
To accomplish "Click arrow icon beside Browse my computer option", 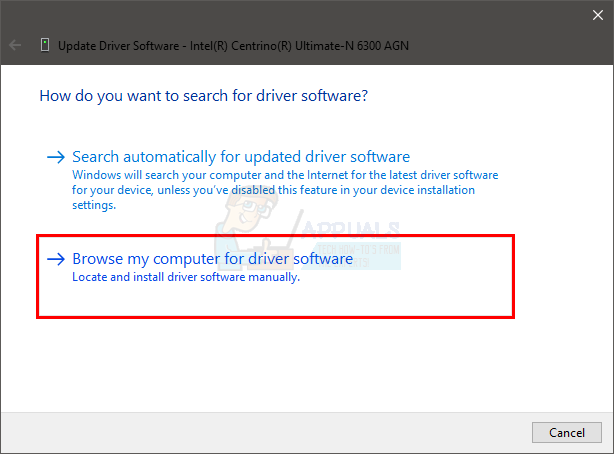I will 56,259.
